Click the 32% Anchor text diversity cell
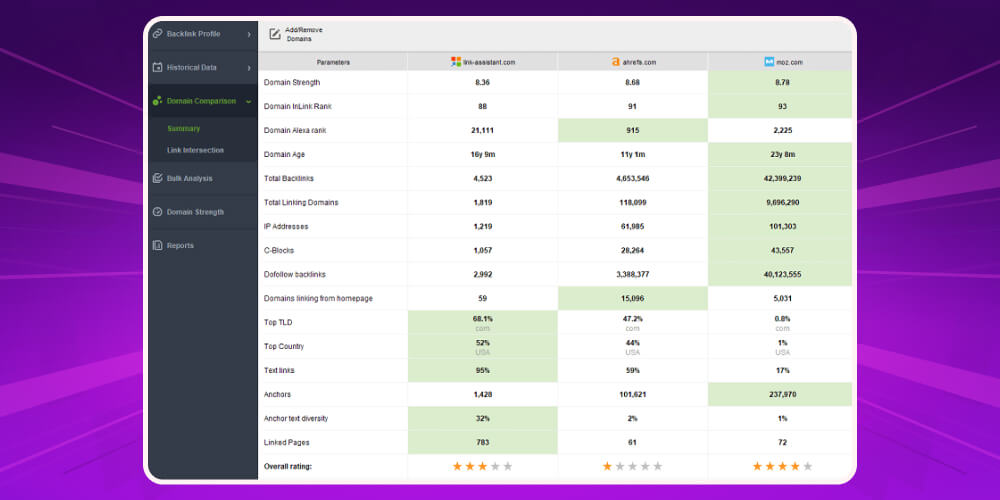The image size is (1000, 500). (482, 418)
